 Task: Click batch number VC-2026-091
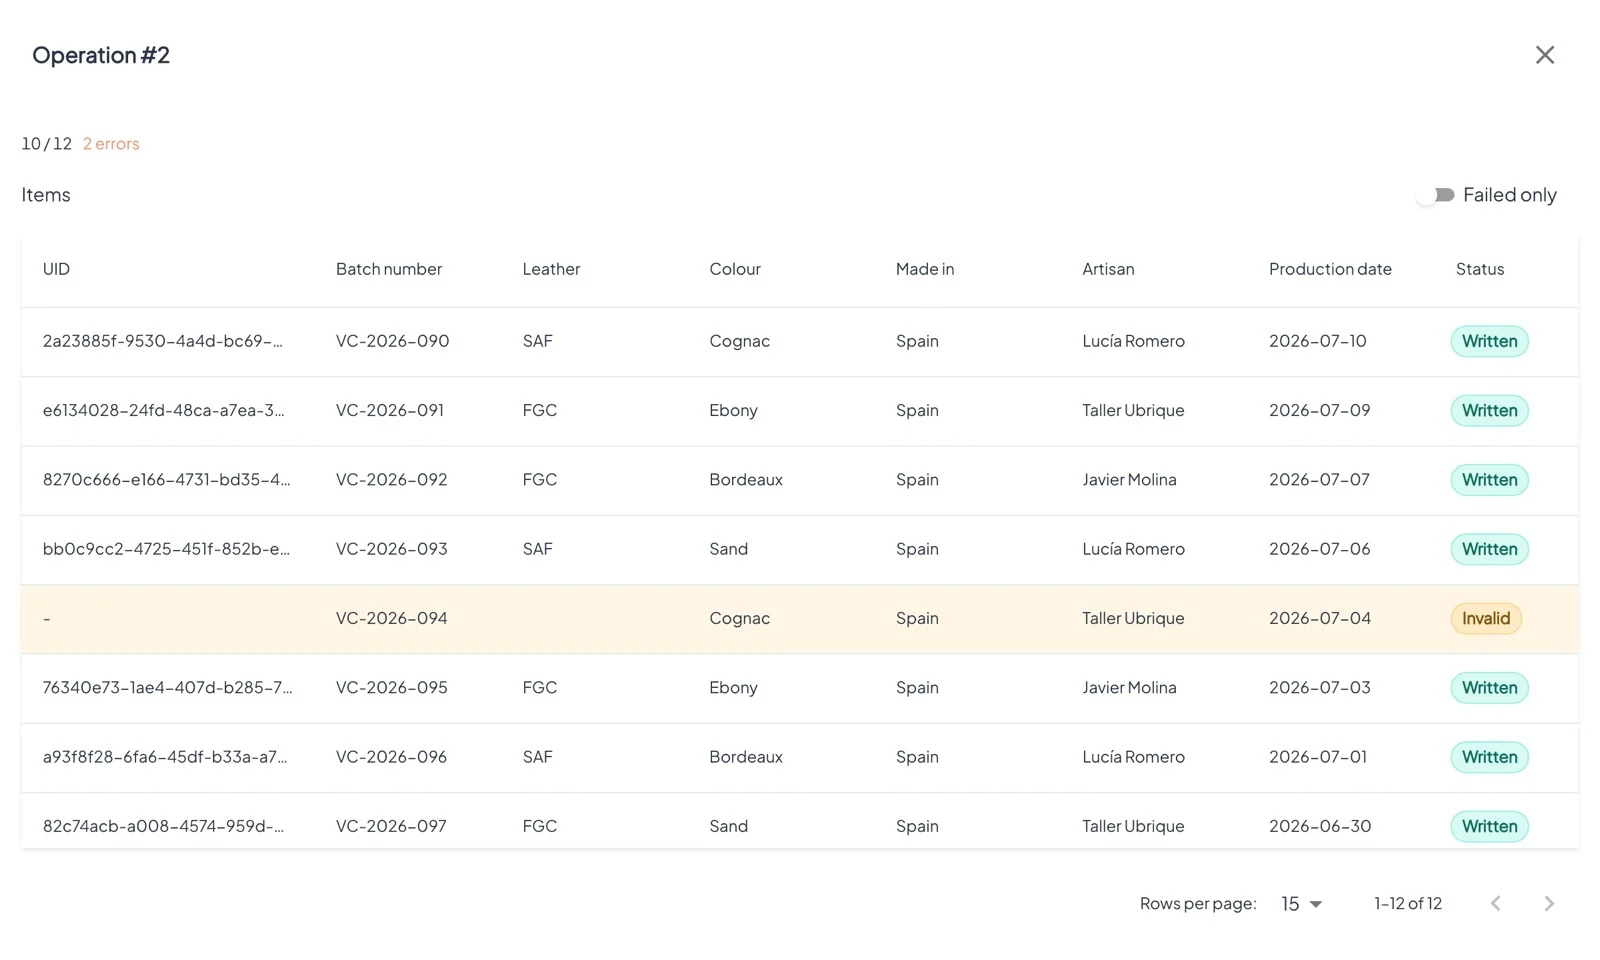point(390,411)
